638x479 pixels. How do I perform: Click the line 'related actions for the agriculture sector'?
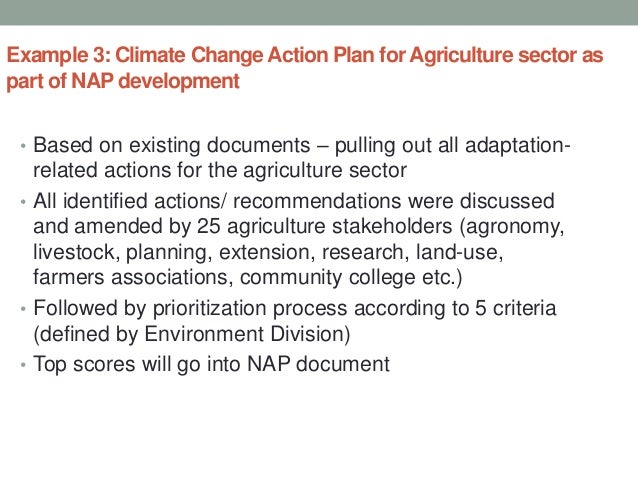pyautogui.click(x=220, y=171)
